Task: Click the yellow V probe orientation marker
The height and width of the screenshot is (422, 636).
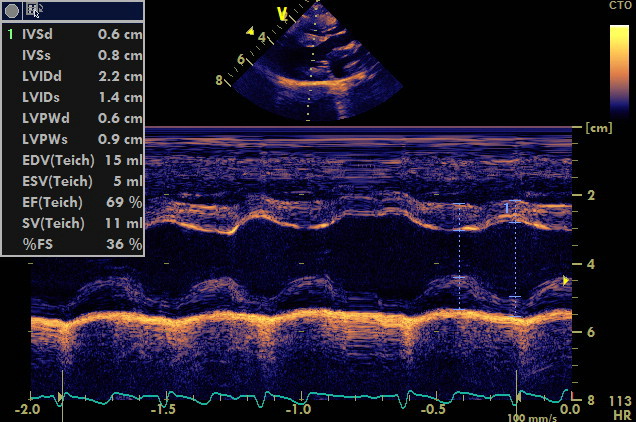Action: pos(282,14)
